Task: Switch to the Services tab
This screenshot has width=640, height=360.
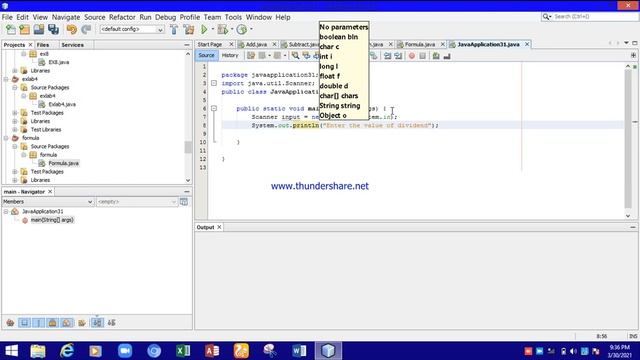Action: pyautogui.click(x=73, y=45)
